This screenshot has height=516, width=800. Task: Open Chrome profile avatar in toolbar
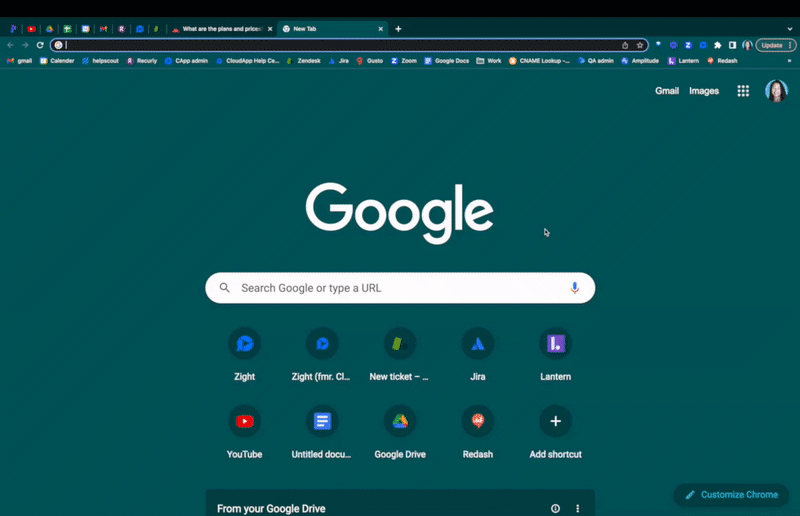(x=747, y=45)
